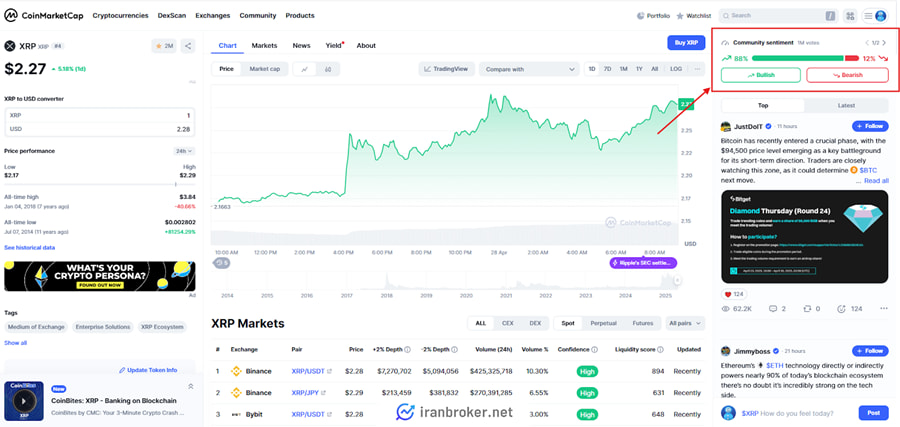Click -2% Depth info icon

tap(455, 350)
